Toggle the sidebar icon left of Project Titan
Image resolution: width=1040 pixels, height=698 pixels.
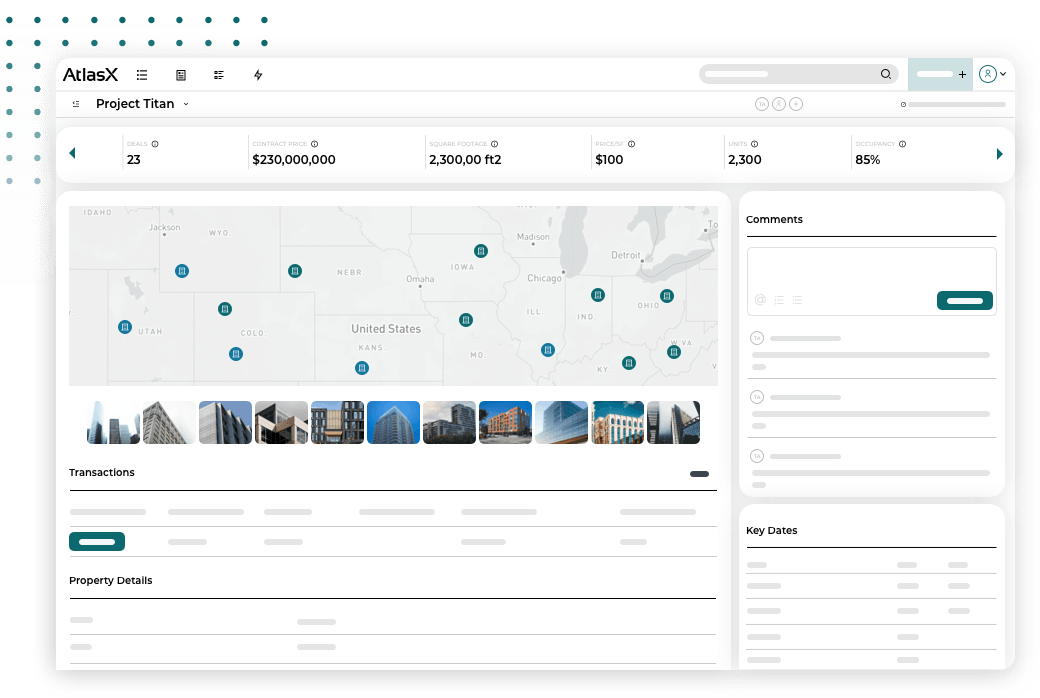[75, 103]
